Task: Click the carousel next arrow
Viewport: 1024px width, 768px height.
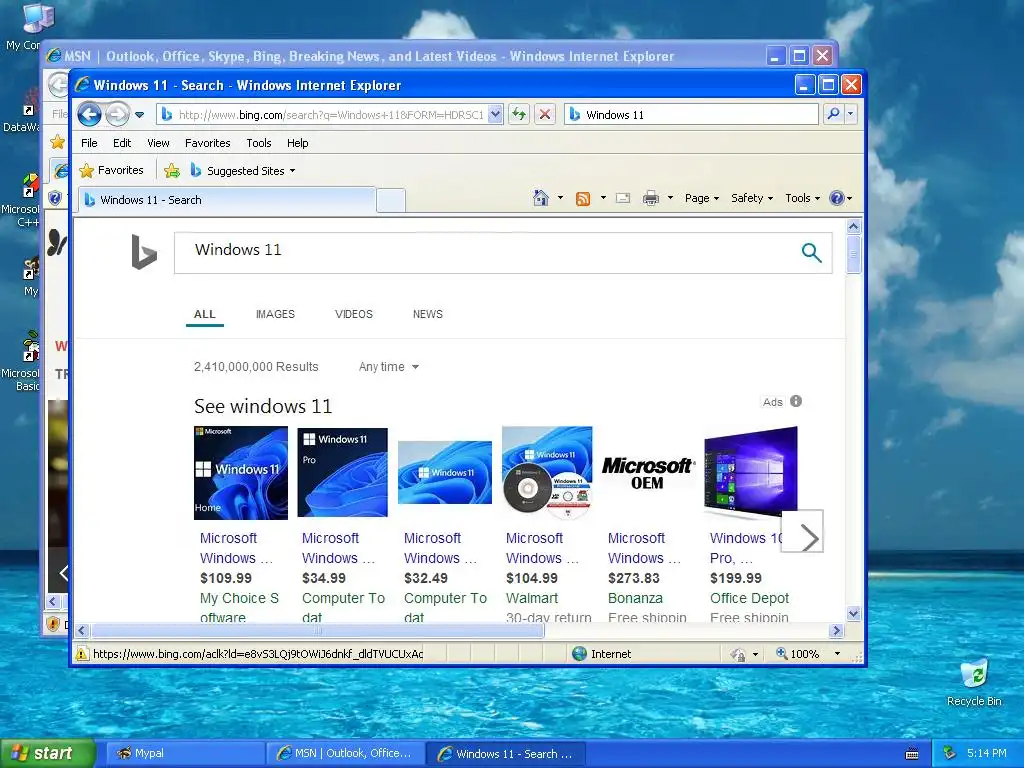Action: click(x=803, y=531)
